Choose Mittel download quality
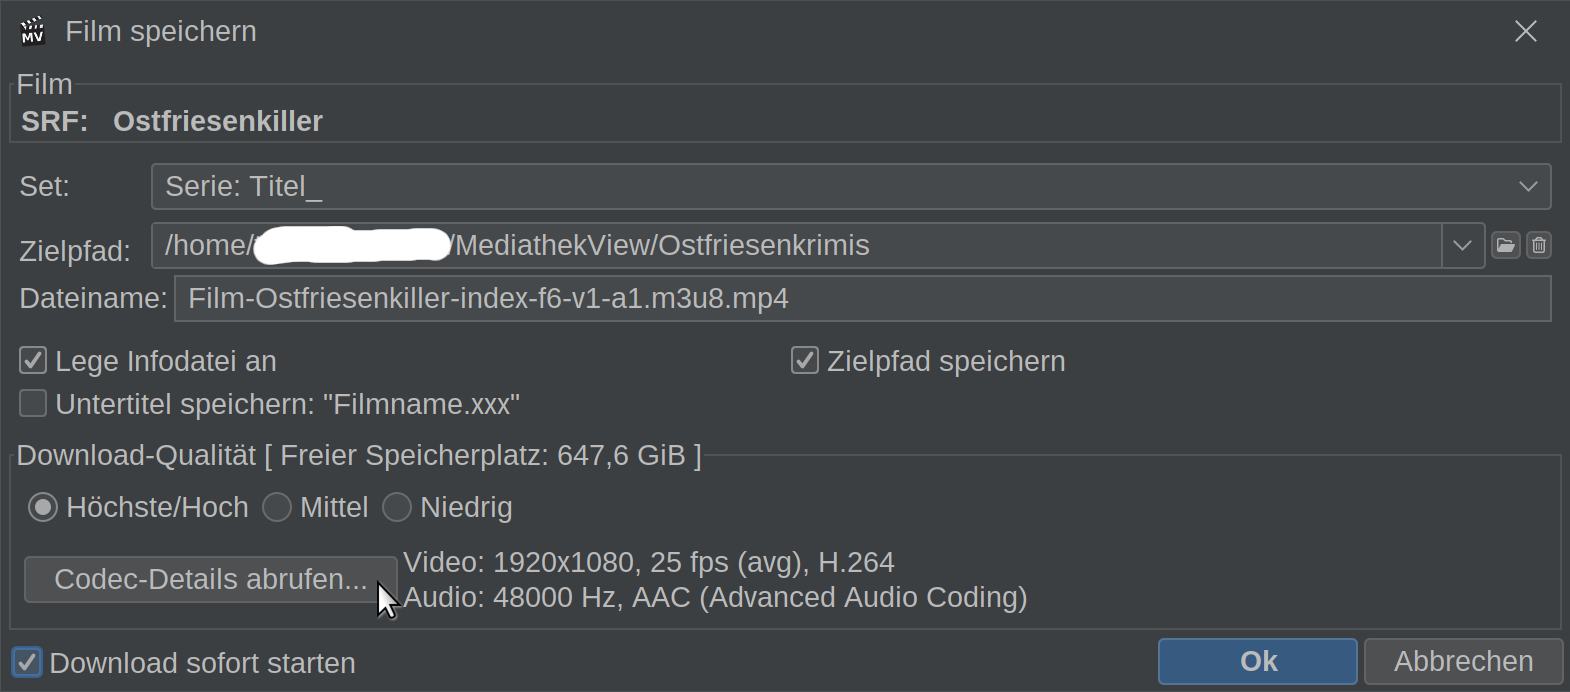The height and width of the screenshot is (692, 1570). [277, 508]
